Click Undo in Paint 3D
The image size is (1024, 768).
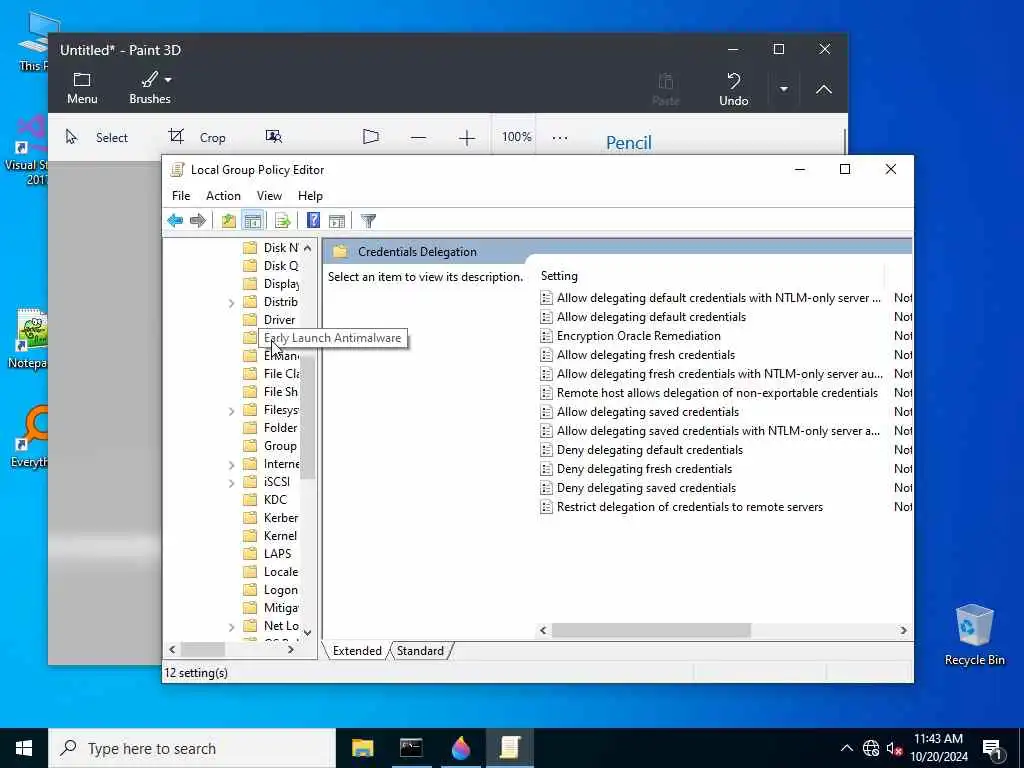733,89
